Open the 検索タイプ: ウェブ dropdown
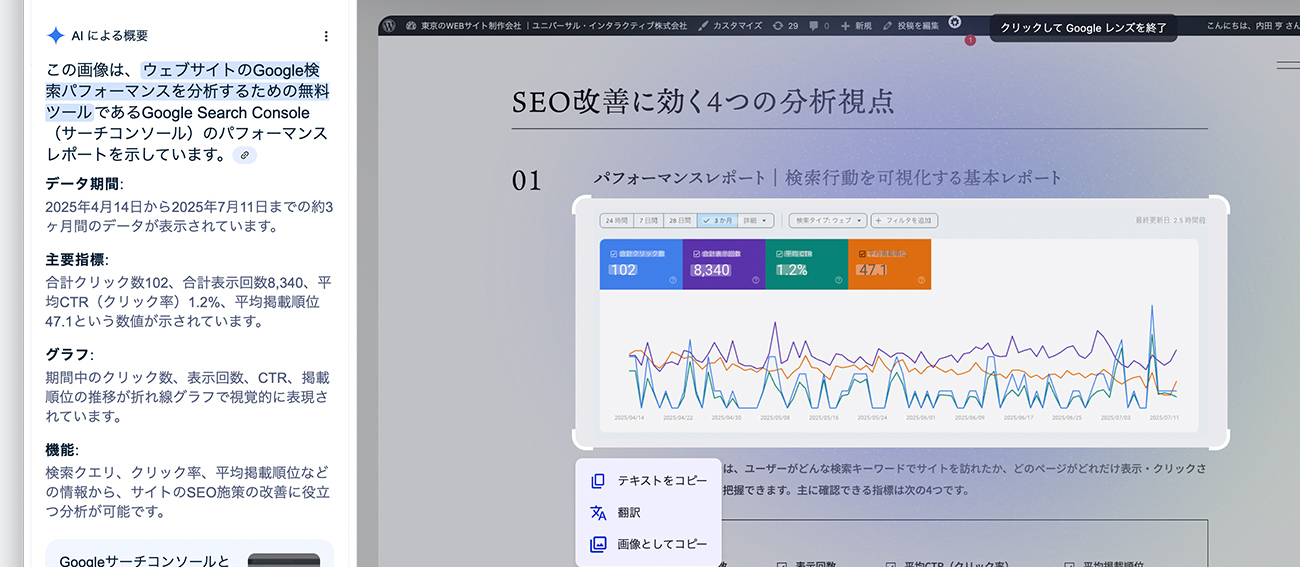This screenshot has width=1300, height=567. [x=828, y=220]
